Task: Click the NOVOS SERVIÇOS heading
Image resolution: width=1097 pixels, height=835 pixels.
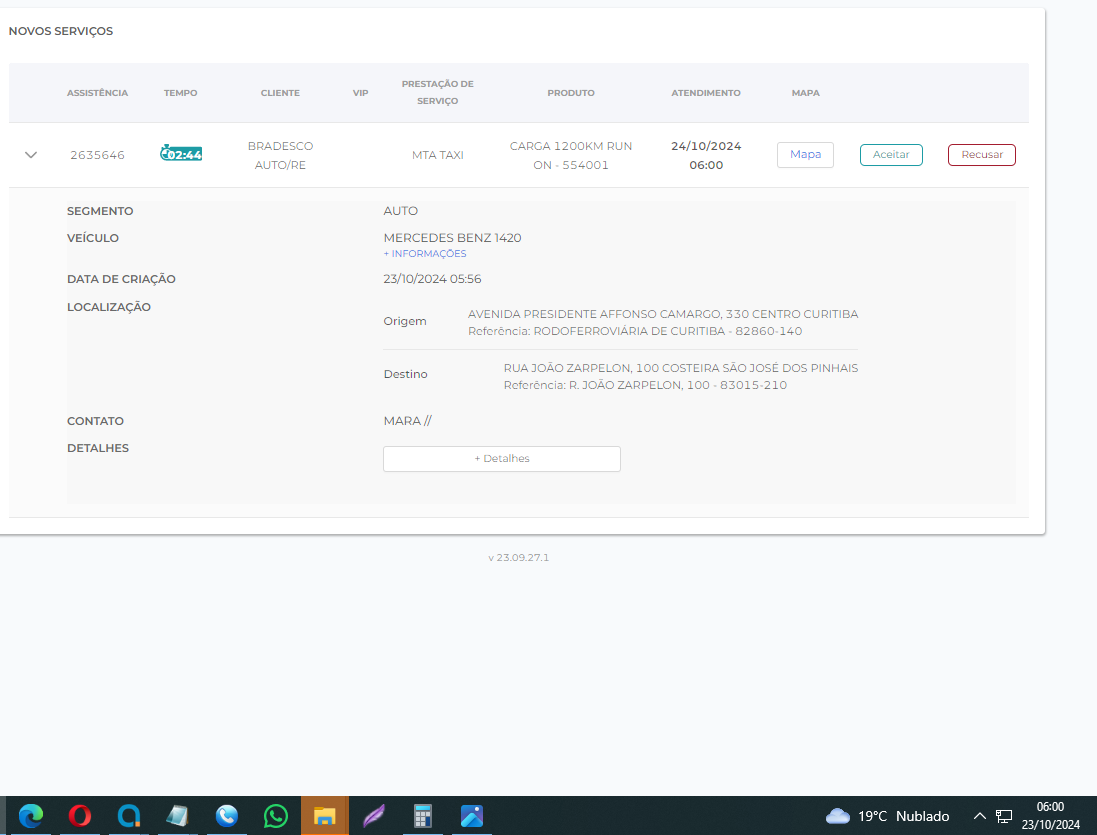Action: pos(61,31)
